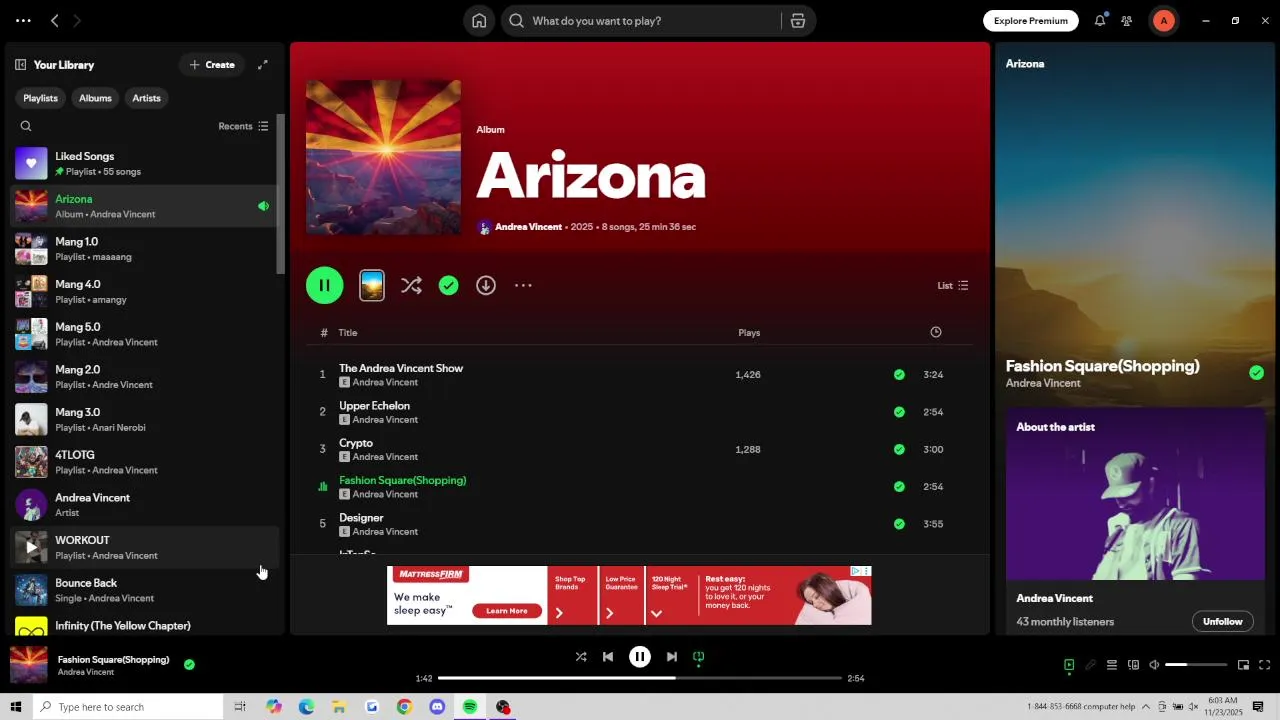Sort tracks by duration clock icon
Screen dimensions: 1280x720
936,332
